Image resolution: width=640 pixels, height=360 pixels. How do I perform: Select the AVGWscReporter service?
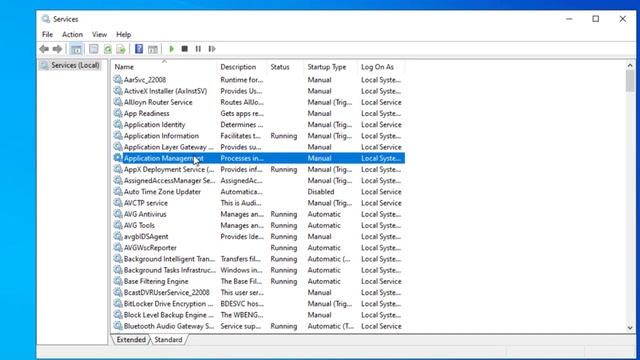click(x=258, y=247)
